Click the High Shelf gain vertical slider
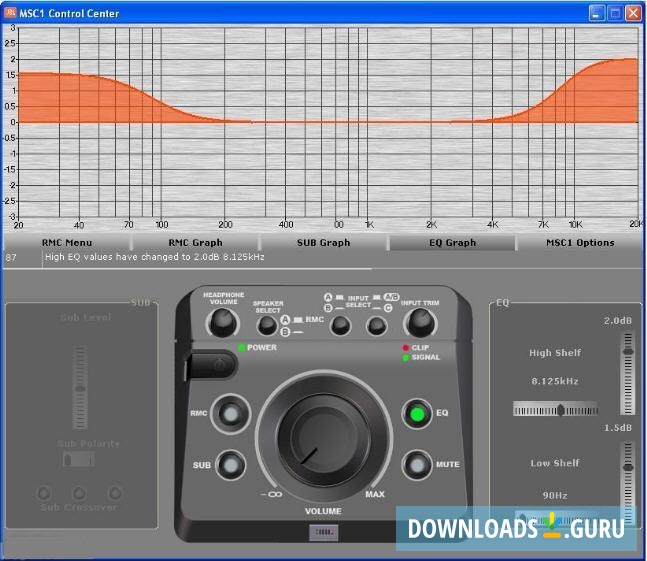Image resolution: width=647 pixels, height=561 pixels. pyautogui.click(x=628, y=373)
